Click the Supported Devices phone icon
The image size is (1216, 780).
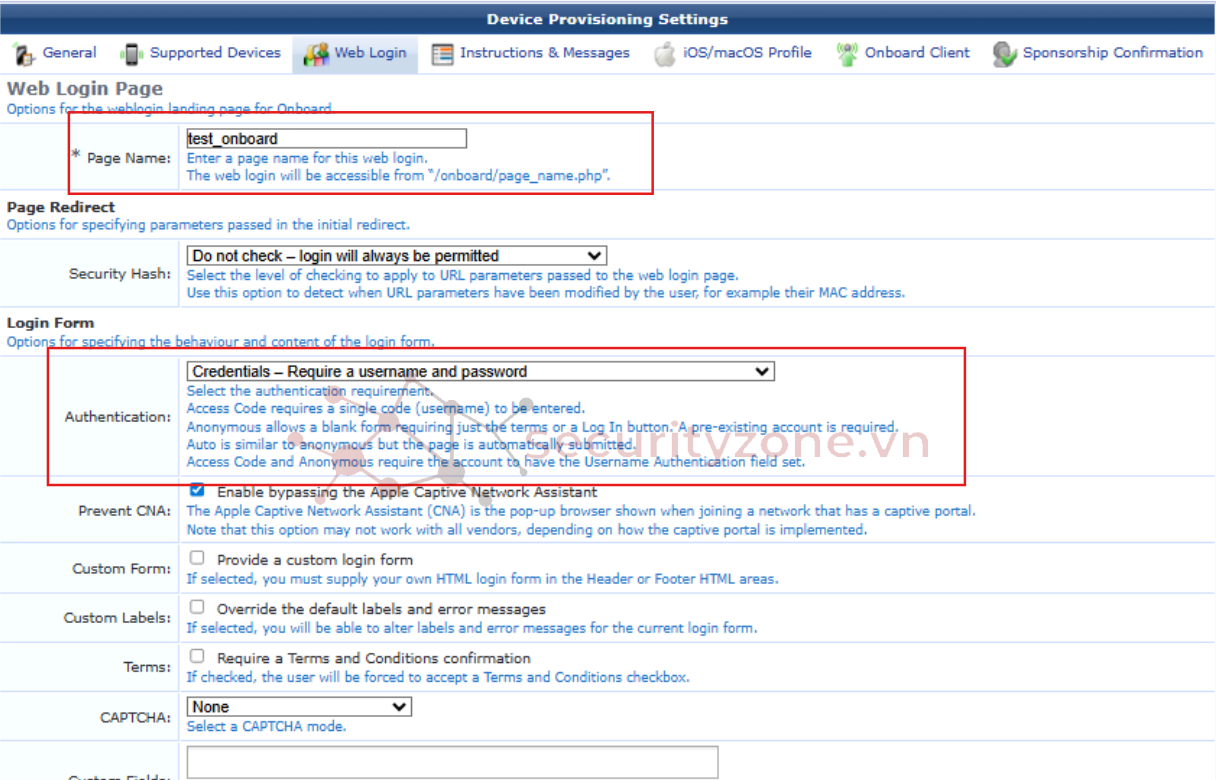click(x=131, y=54)
